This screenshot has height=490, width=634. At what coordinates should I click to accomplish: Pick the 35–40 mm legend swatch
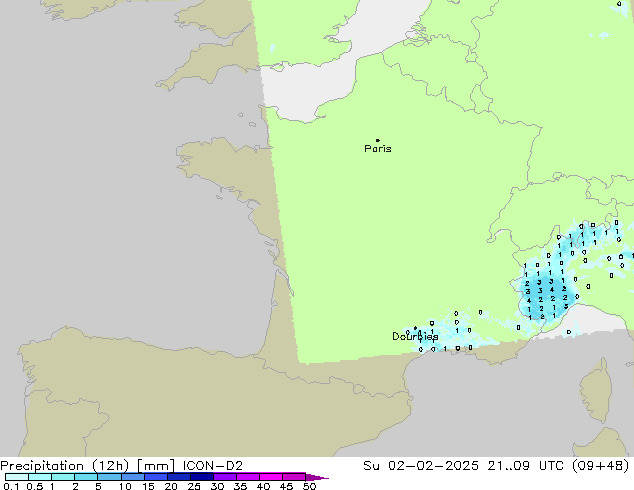click(x=247, y=477)
